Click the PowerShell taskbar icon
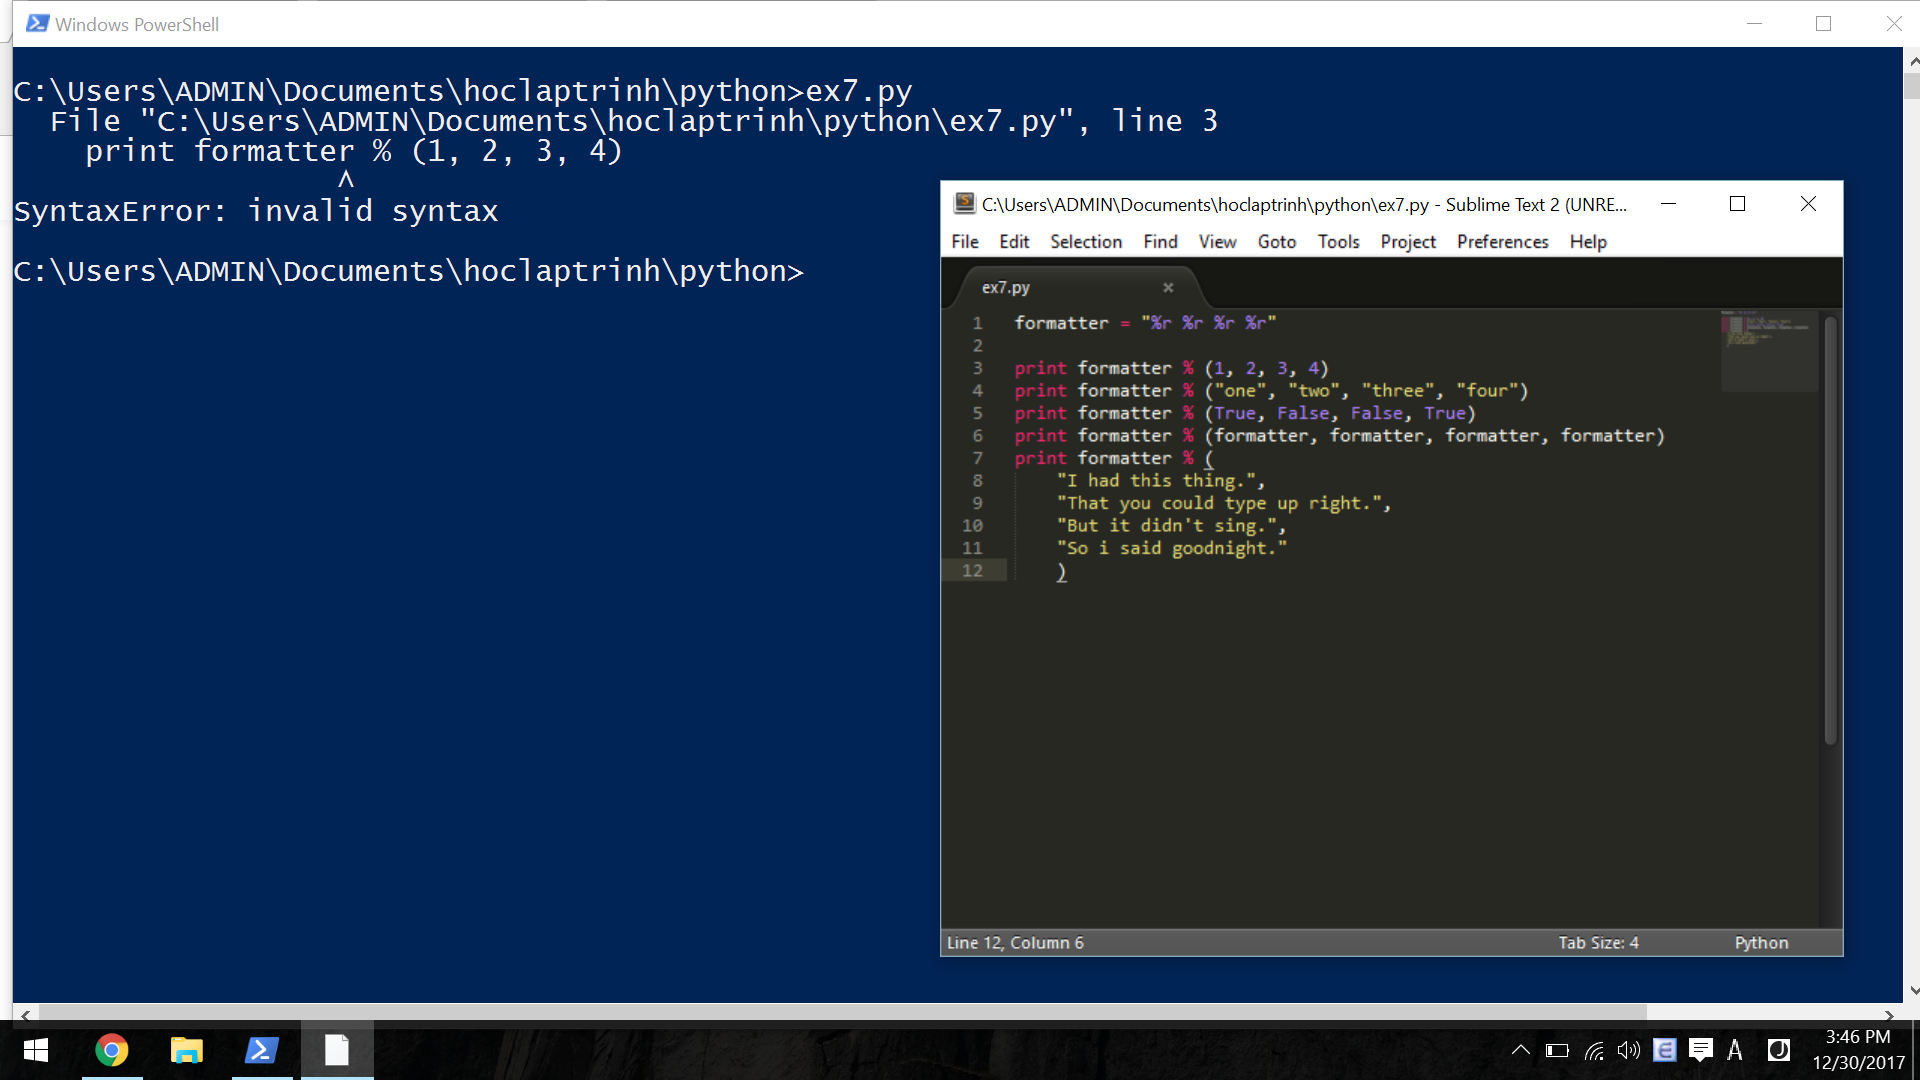Image resolution: width=1920 pixels, height=1080 pixels. [x=262, y=1051]
